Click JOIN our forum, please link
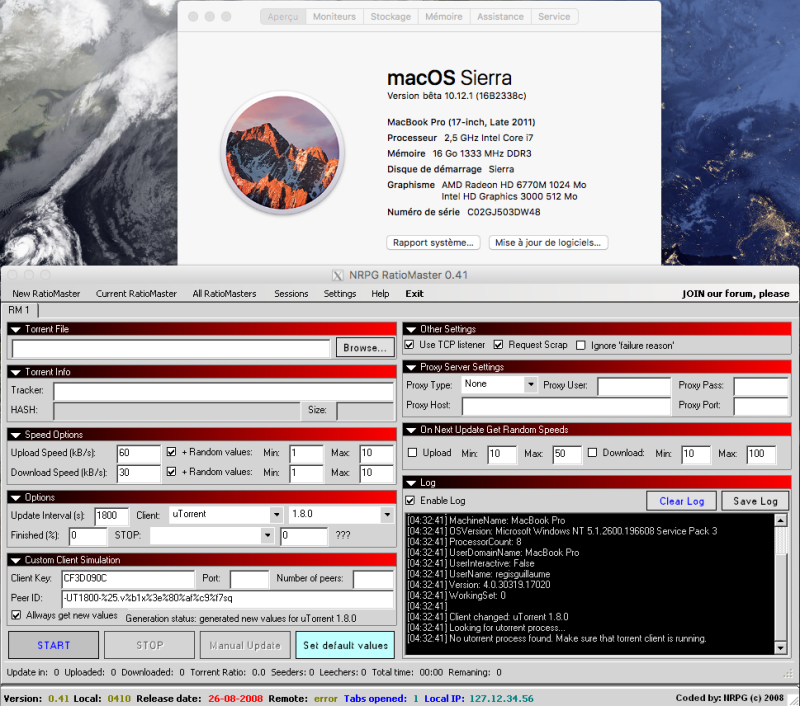This screenshot has width=800, height=706. point(735,294)
